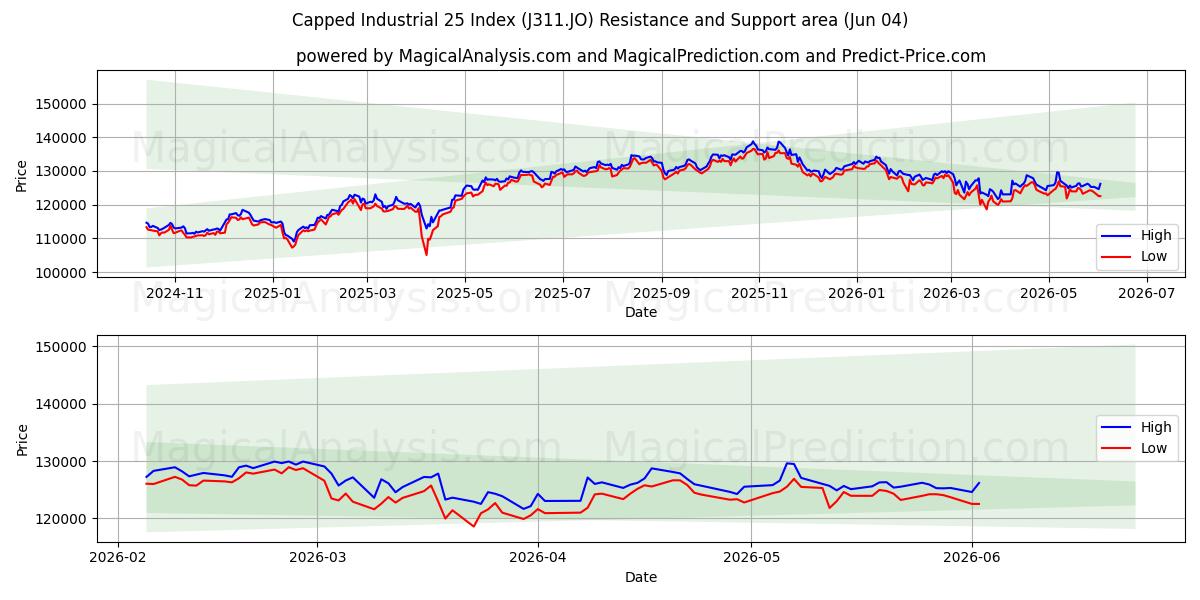Click the top chart's 'Price' axis label

(22, 175)
